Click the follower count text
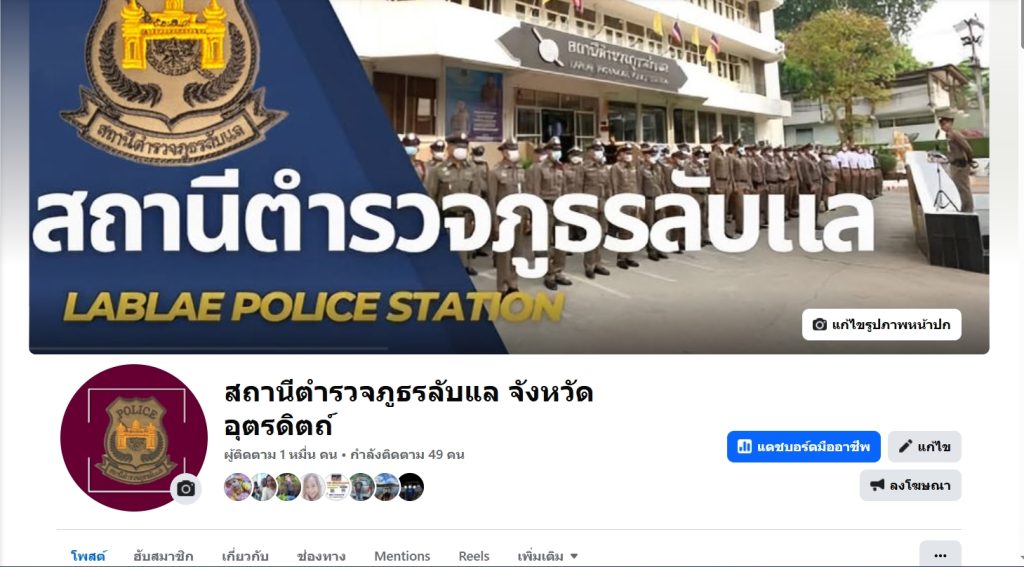 [x=281, y=455]
